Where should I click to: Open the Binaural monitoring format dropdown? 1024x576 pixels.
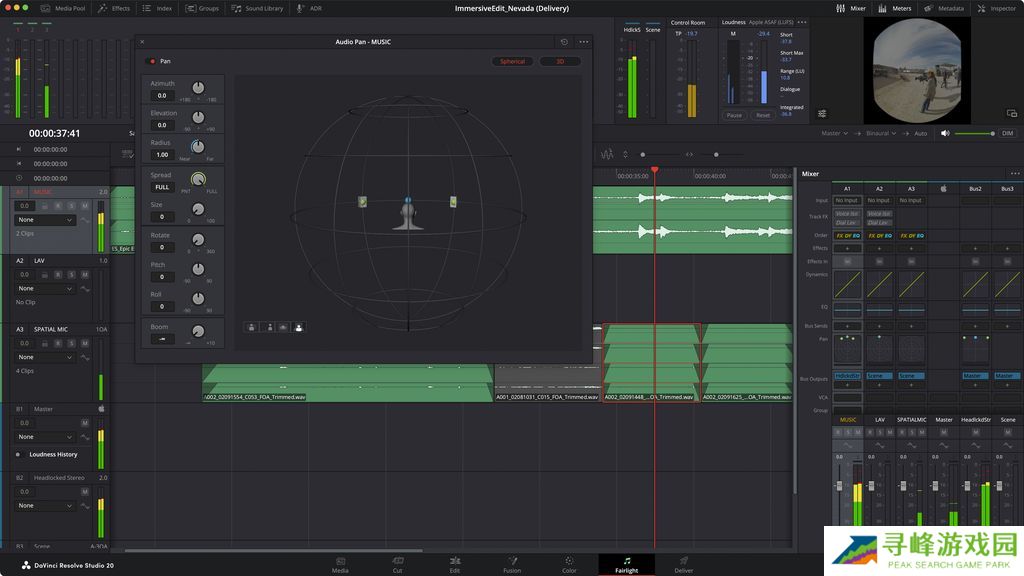point(881,133)
